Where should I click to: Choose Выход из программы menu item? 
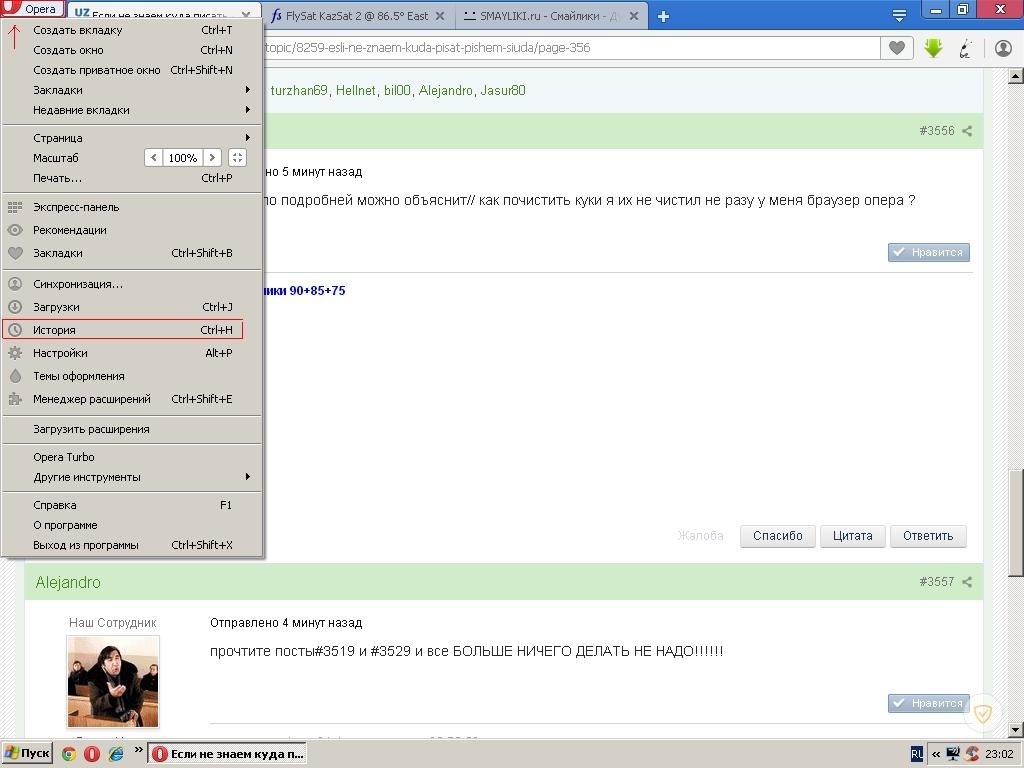click(132, 545)
